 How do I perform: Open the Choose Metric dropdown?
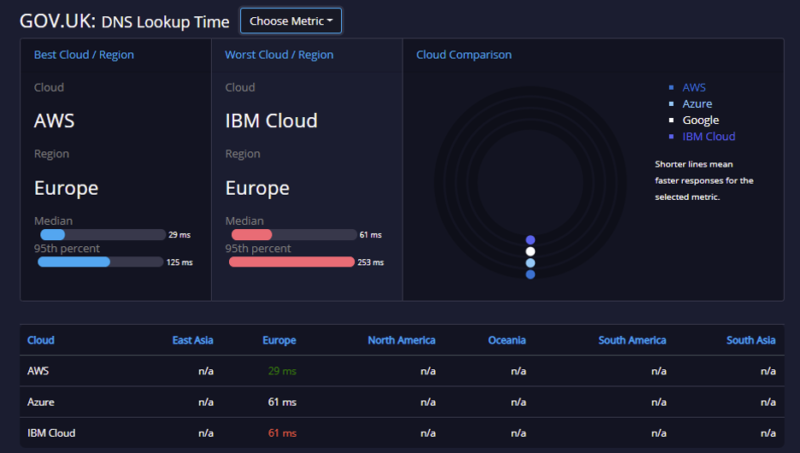(291, 21)
